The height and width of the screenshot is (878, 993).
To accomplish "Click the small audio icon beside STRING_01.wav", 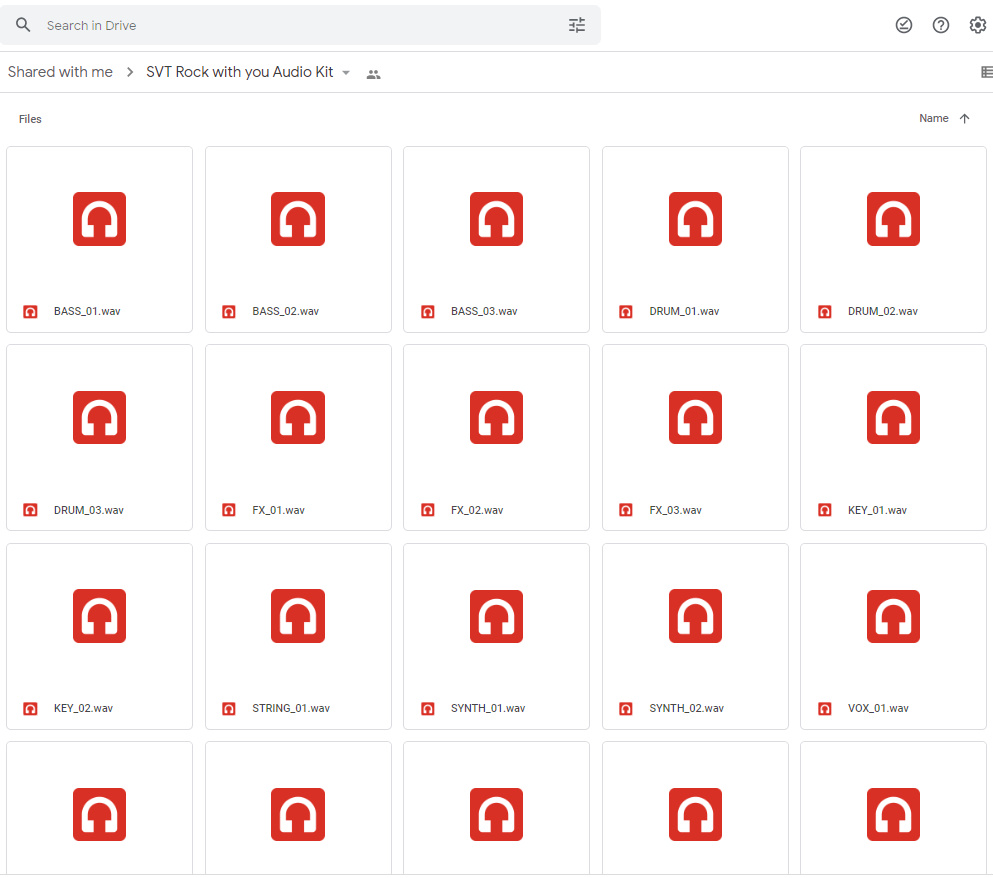I will pos(229,709).
